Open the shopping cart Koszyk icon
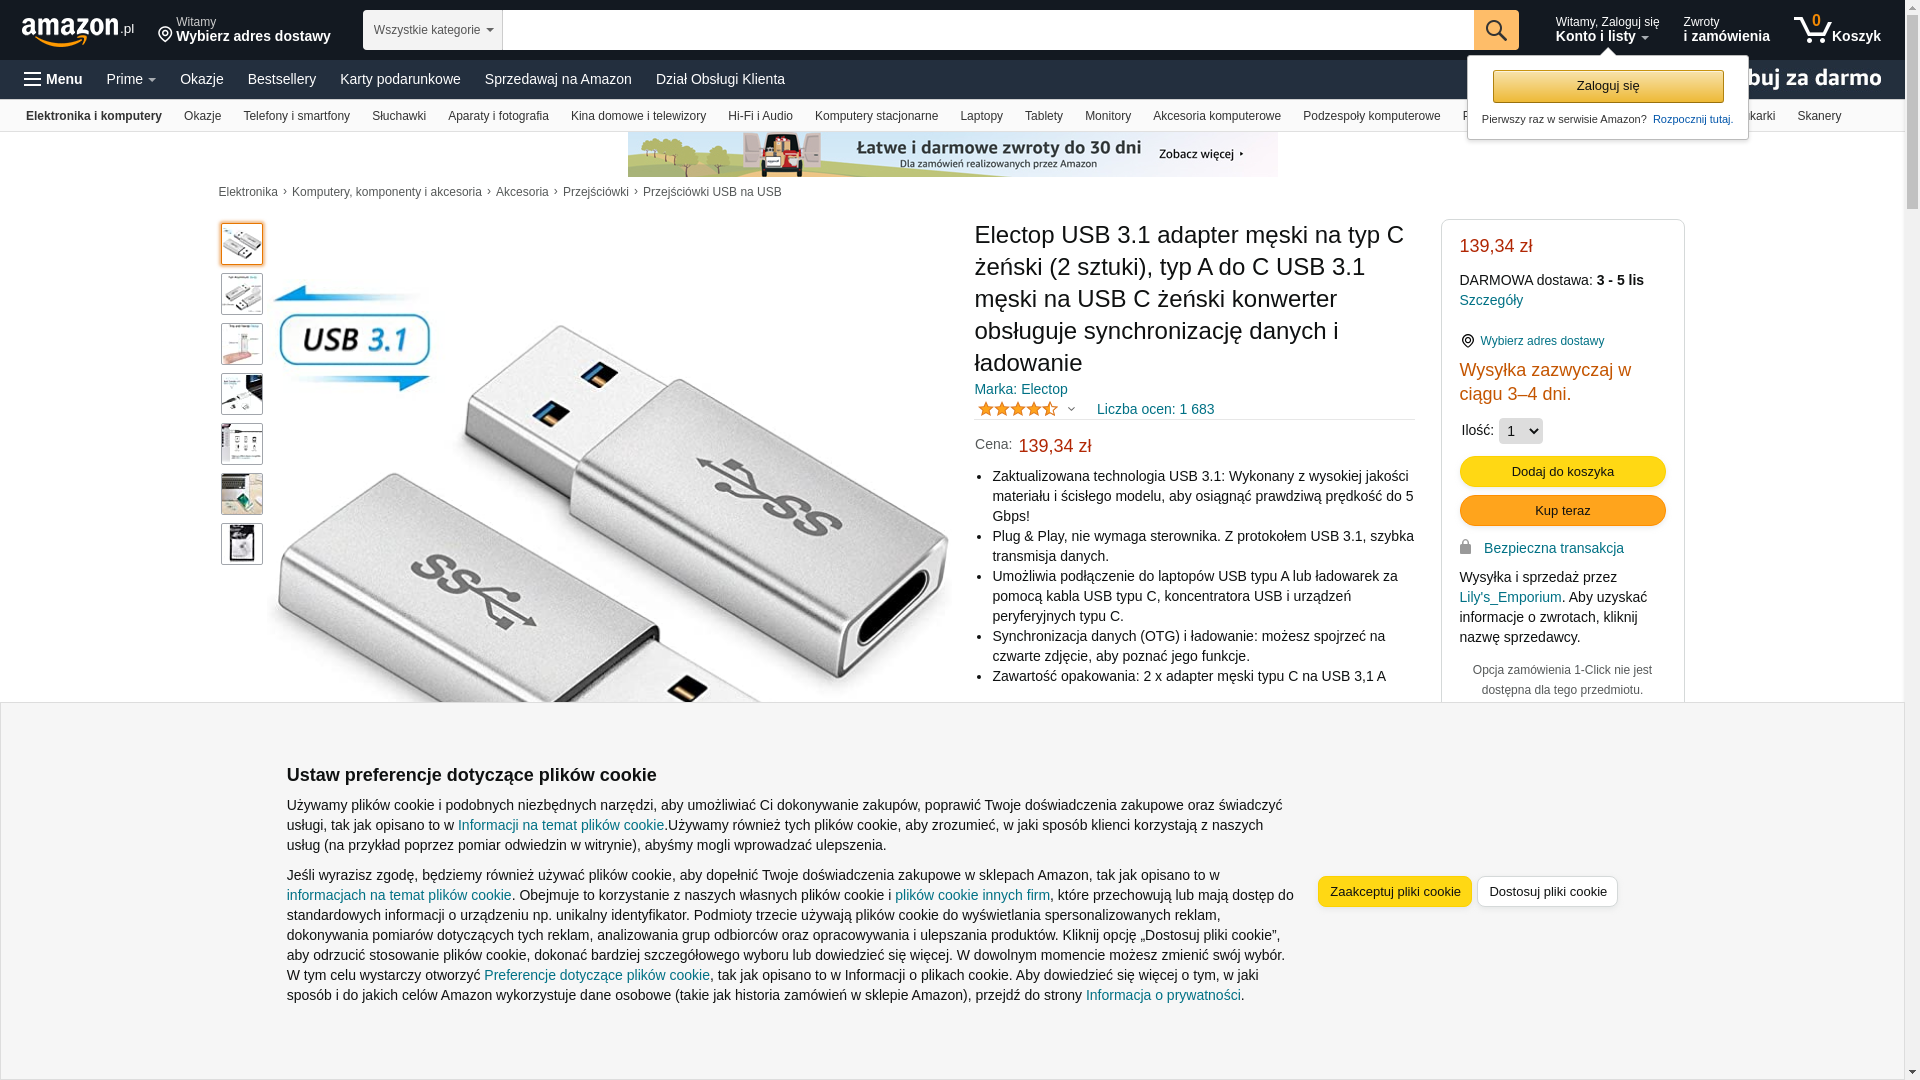This screenshot has width=1920, height=1080. click(1837, 30)
